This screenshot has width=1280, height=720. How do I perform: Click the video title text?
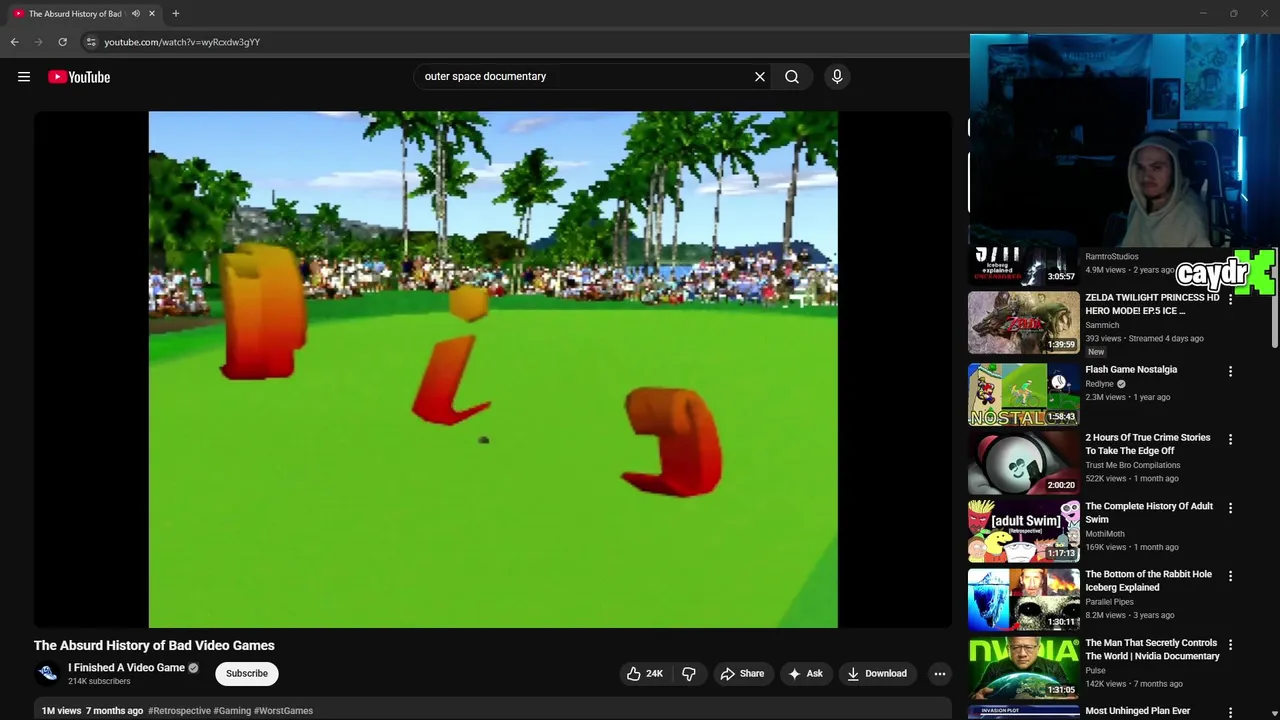click(x=154, y=646)
